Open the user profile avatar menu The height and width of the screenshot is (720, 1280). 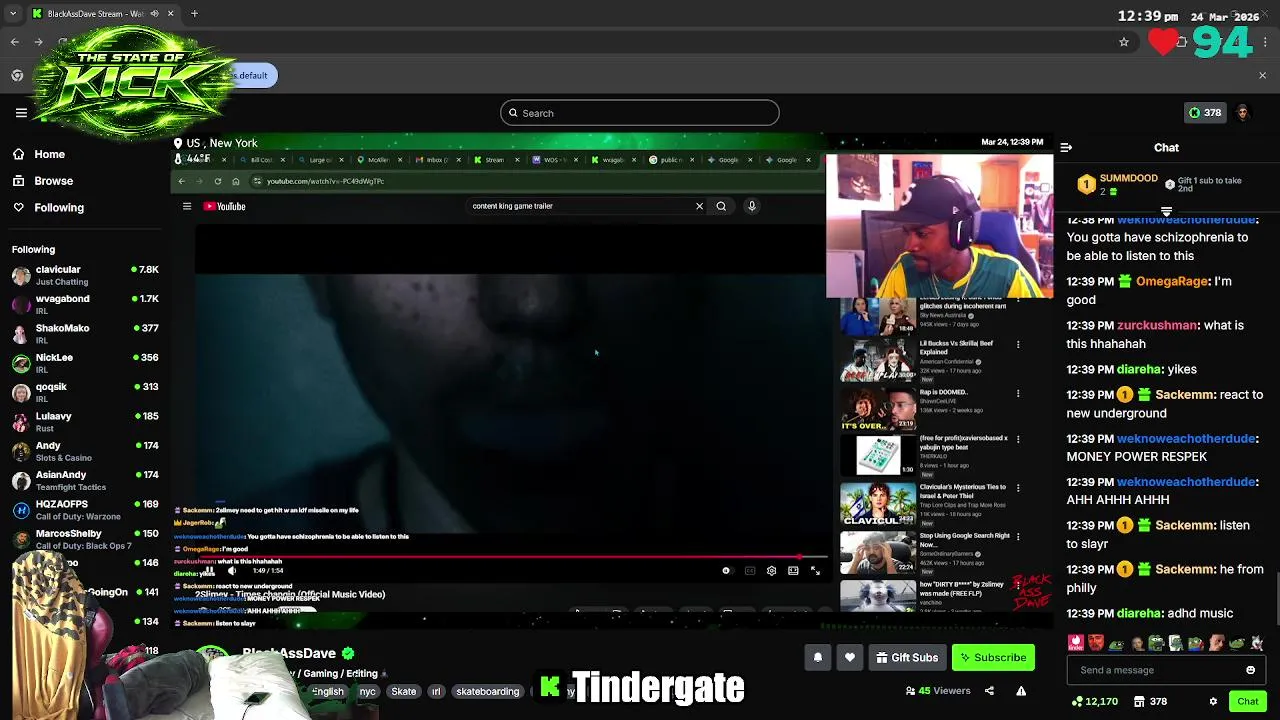click(x=1243, y=113)
